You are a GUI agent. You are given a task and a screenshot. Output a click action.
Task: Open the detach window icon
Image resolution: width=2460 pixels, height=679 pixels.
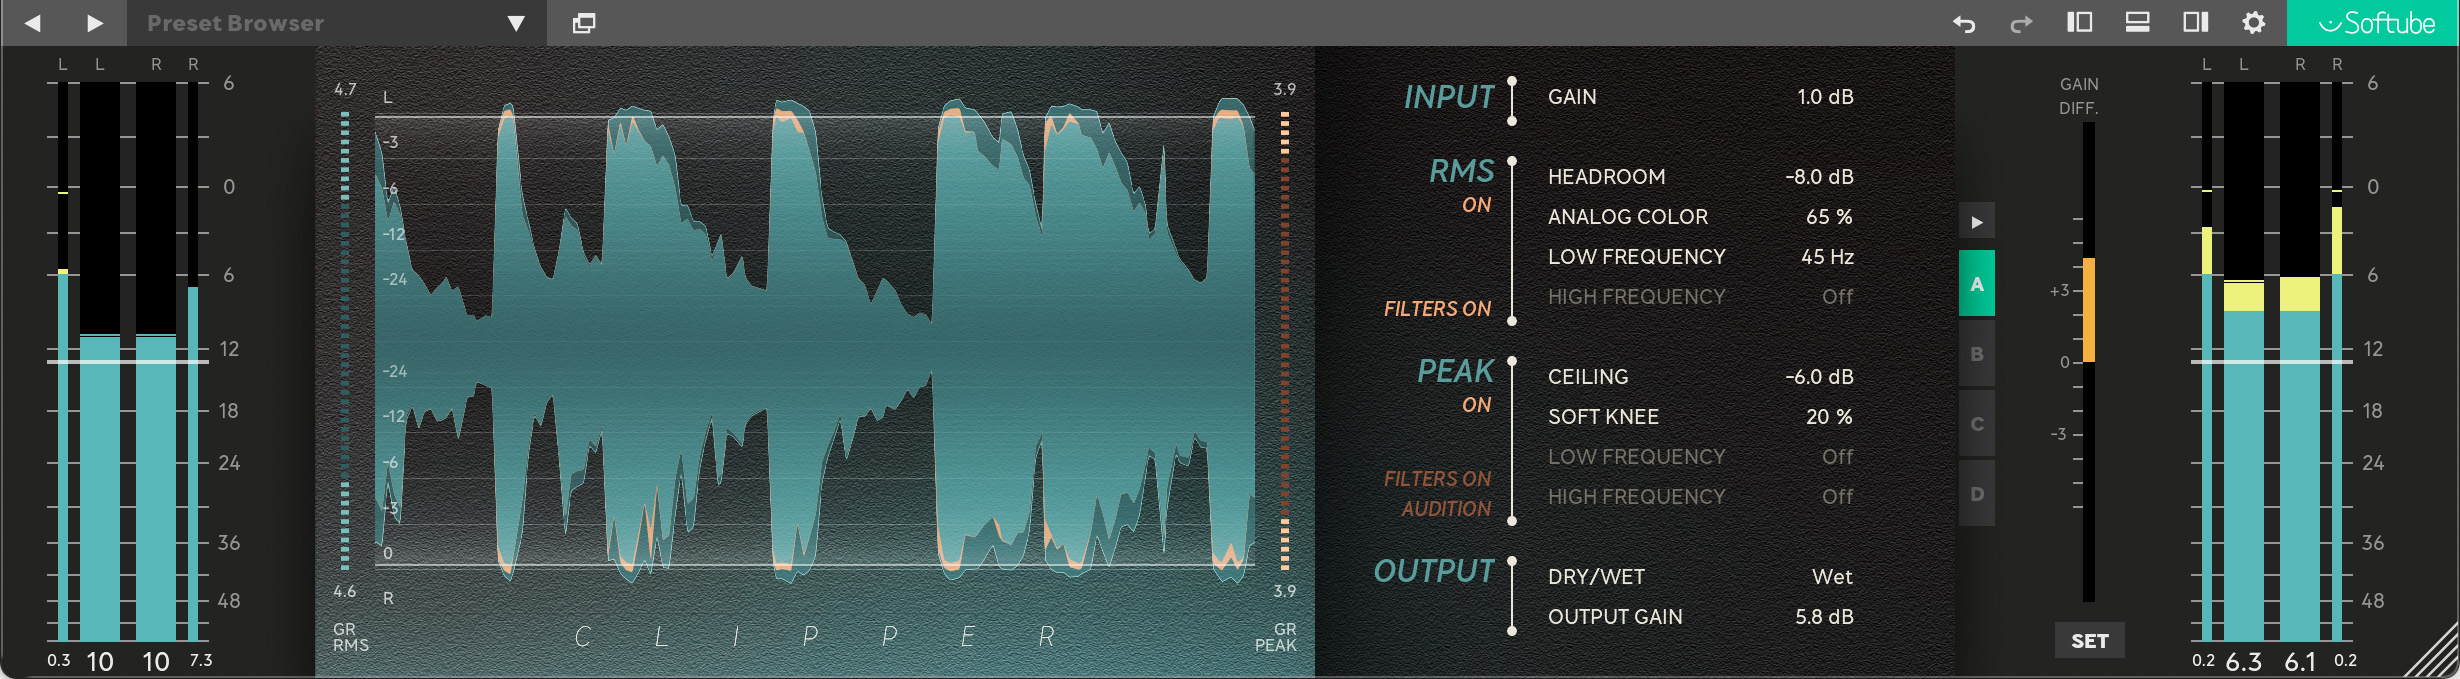point(584,23)
